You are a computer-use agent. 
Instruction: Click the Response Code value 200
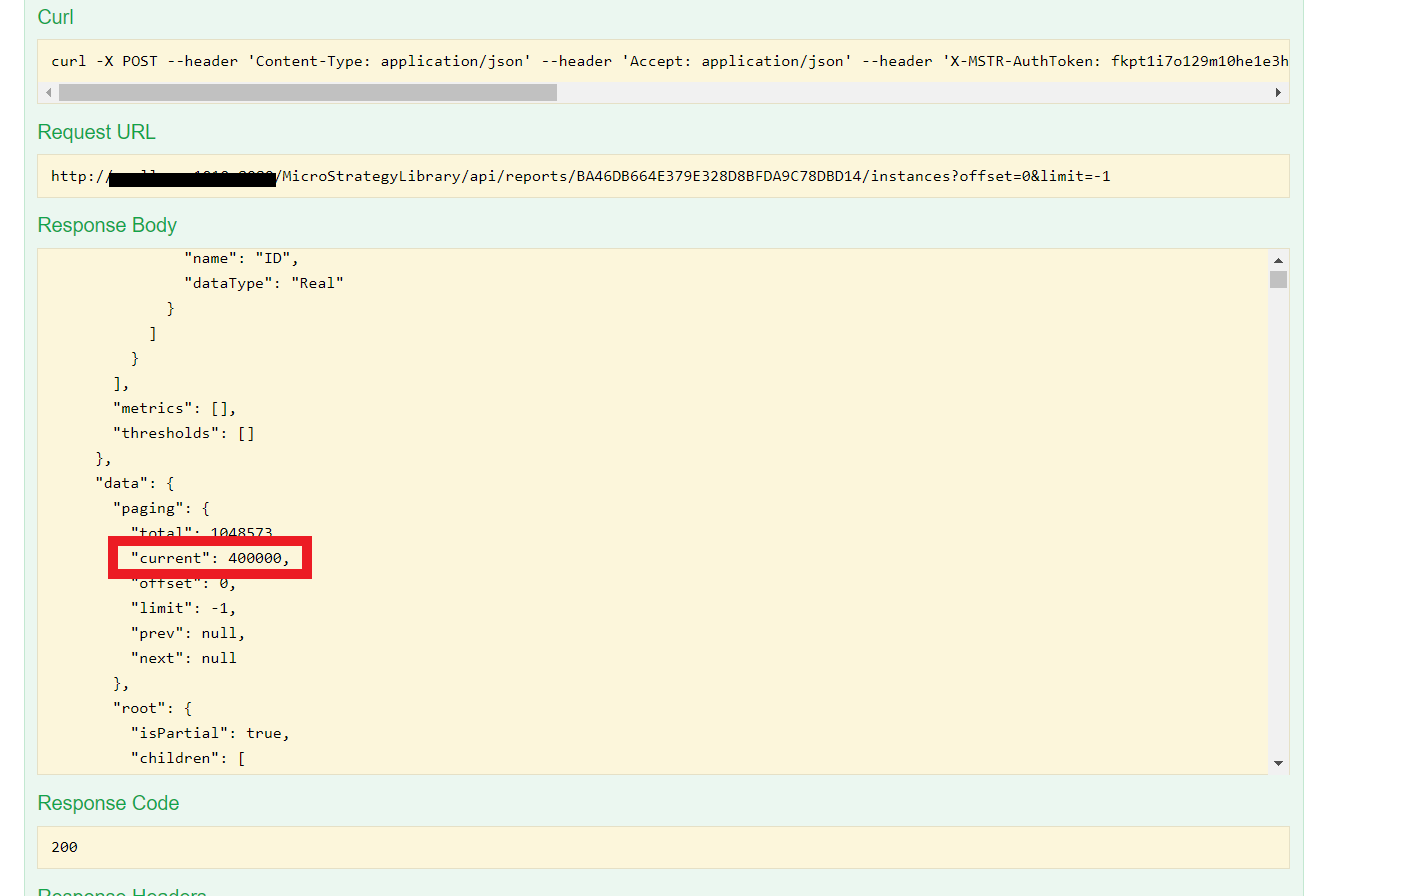pos(63,846)
